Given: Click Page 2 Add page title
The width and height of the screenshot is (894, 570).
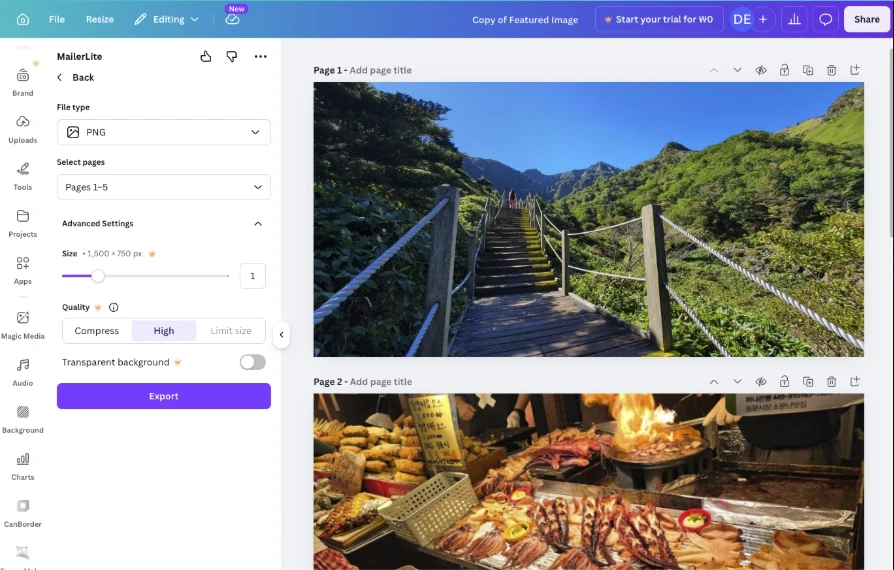Looking at the screenshot, I should (380, 382).
